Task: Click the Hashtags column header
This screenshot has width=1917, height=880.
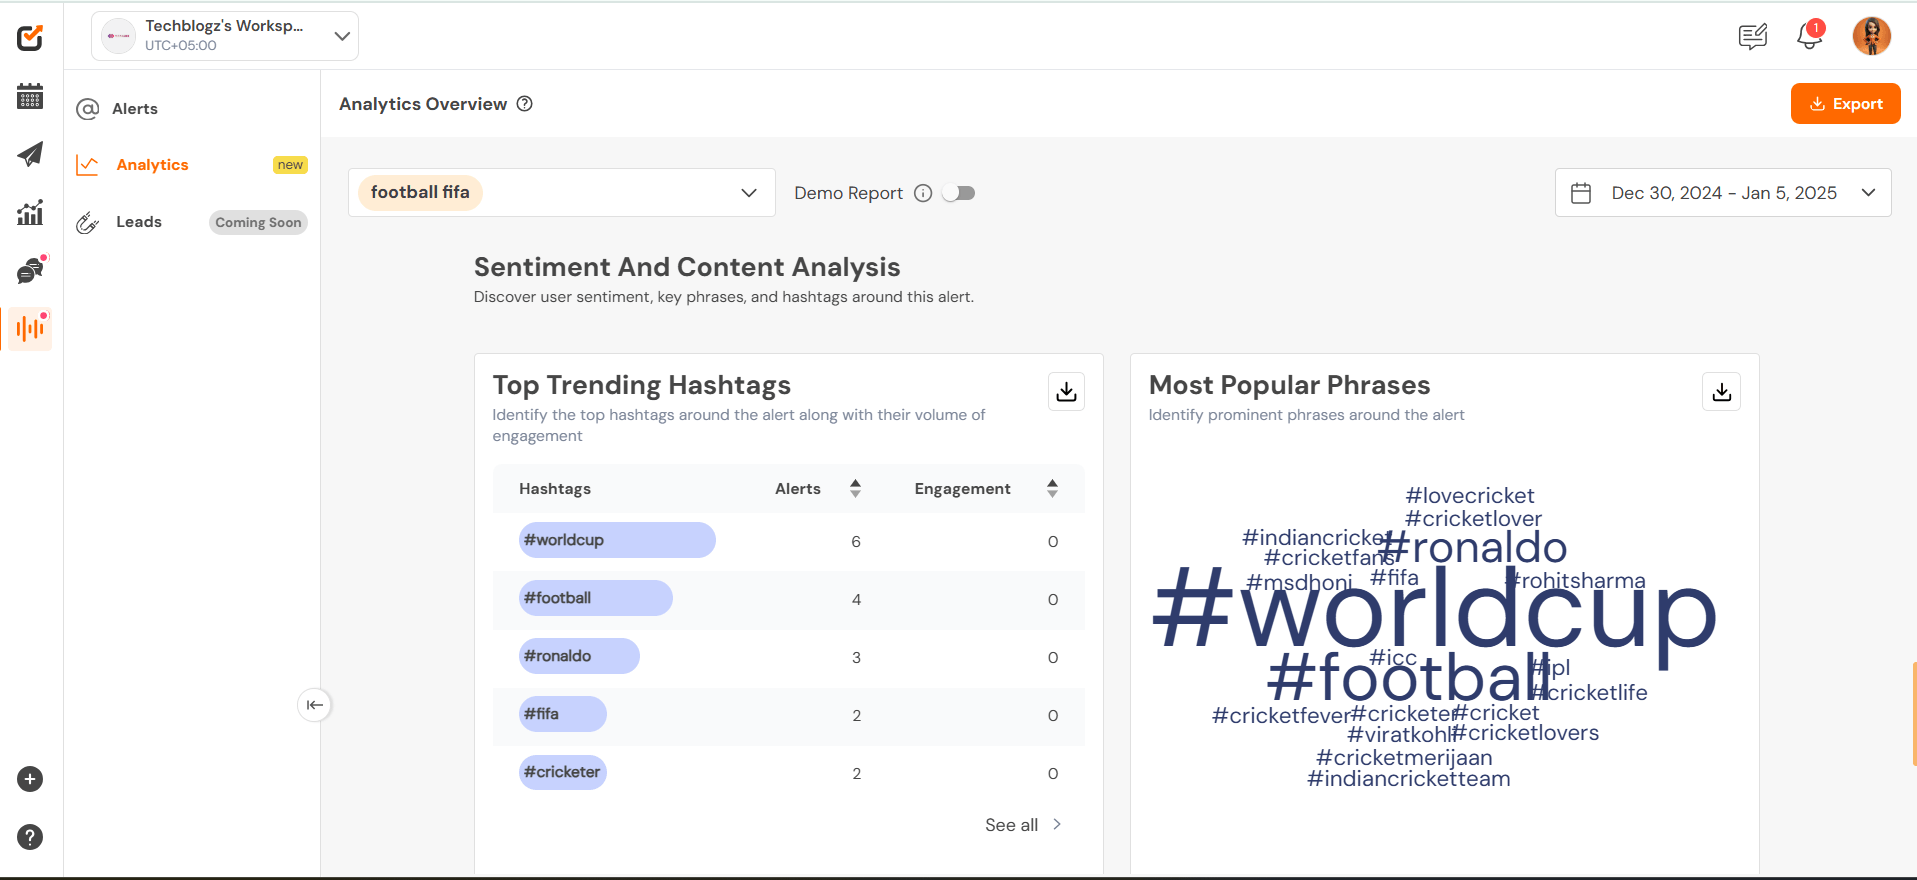Action: 555,489
